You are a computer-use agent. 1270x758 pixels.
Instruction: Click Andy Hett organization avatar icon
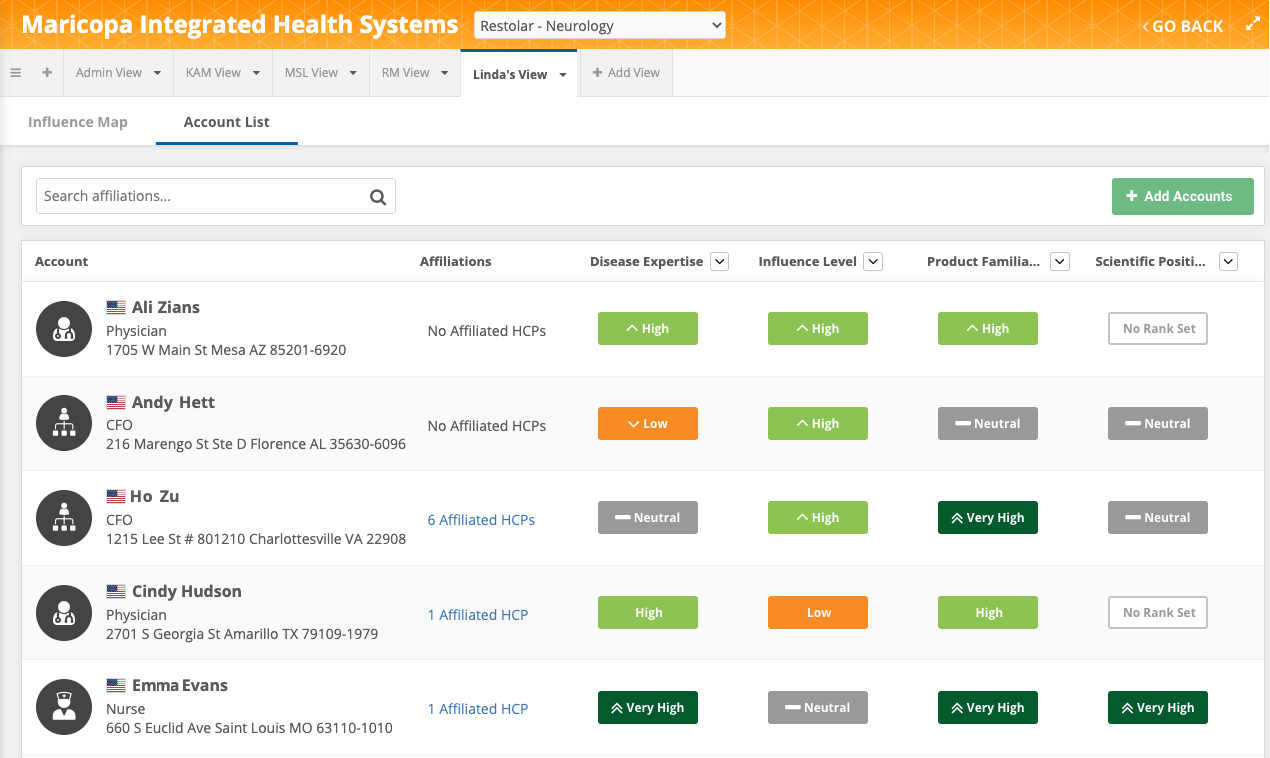click(x=65, y=424)
